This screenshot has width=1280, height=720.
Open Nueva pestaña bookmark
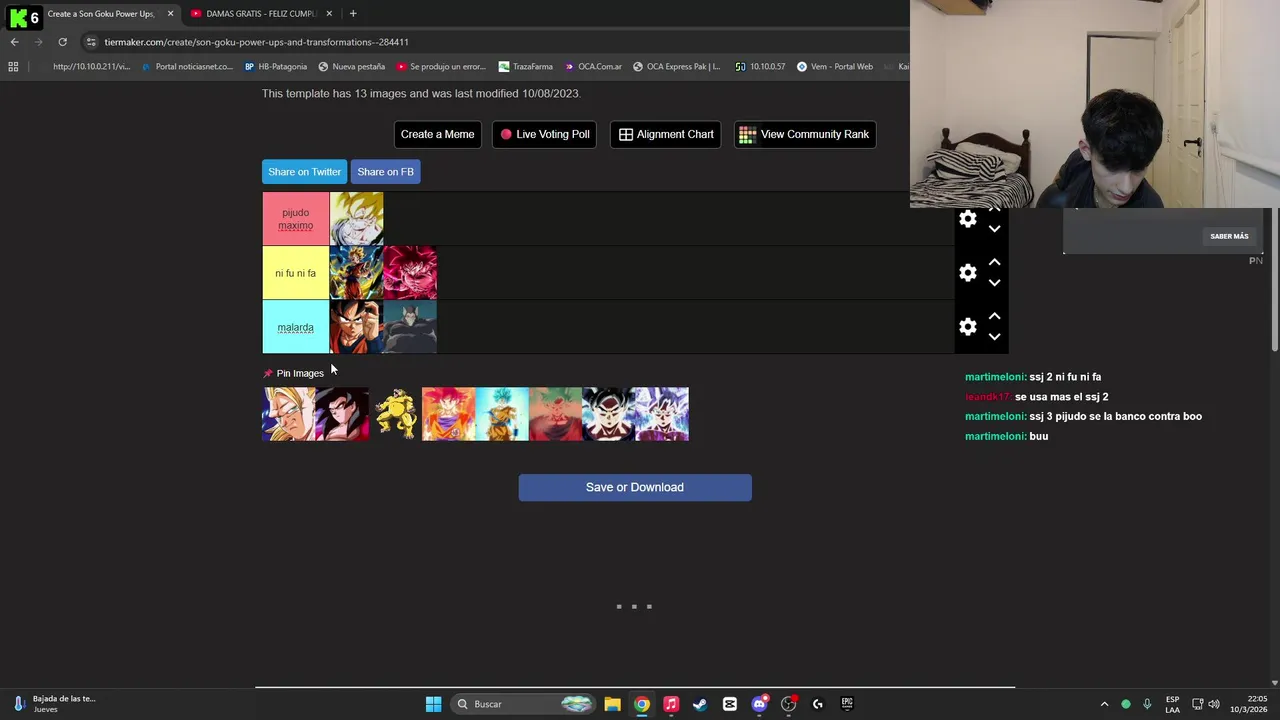tap(352, 67)
